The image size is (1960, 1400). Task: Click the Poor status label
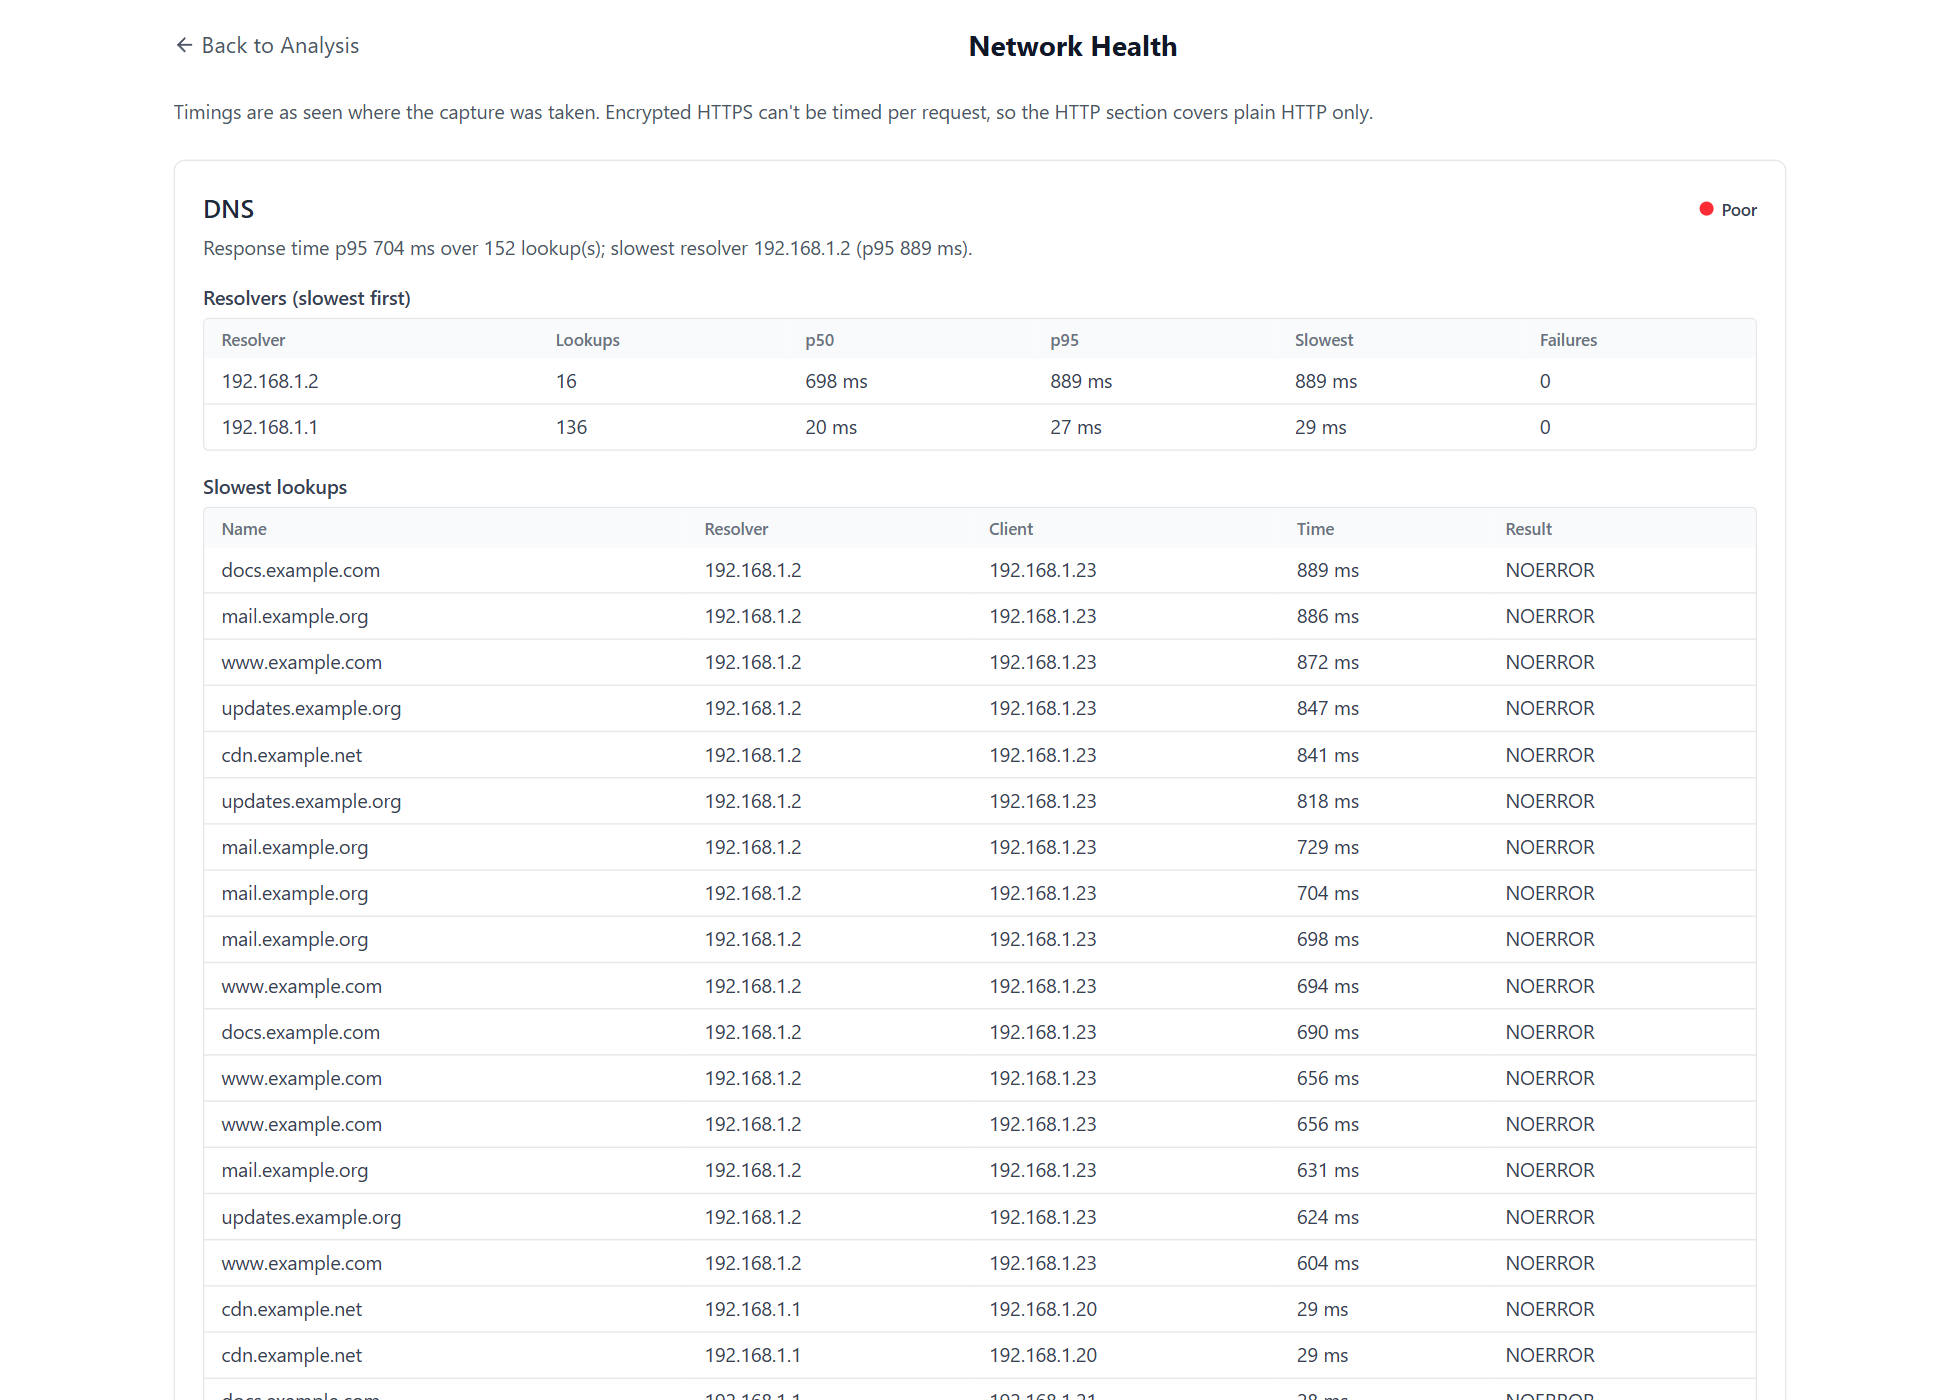point(1739,210)
